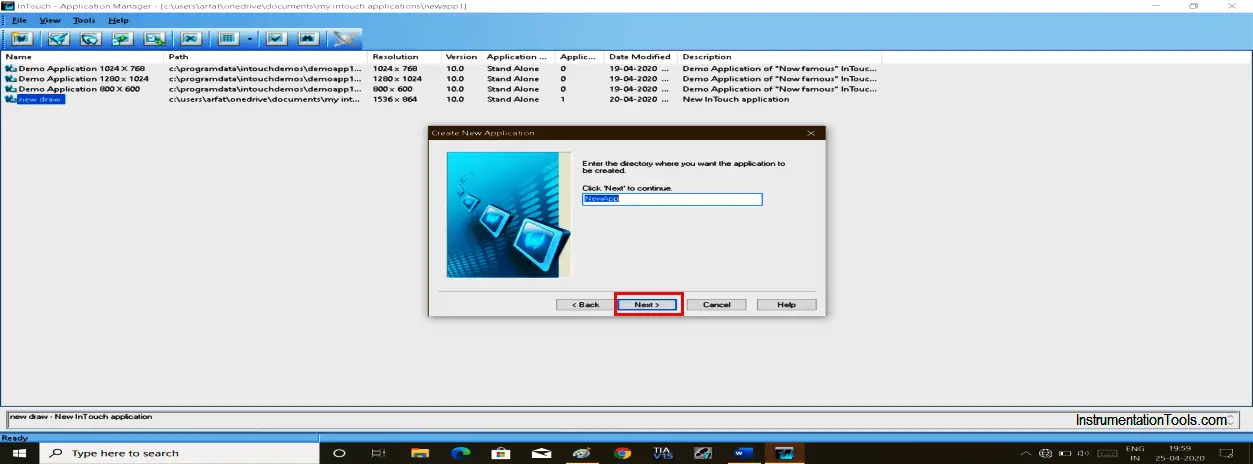The image size is (1253, 464).
Task: Sort list by Resolution column header
Action: (405, 57)
